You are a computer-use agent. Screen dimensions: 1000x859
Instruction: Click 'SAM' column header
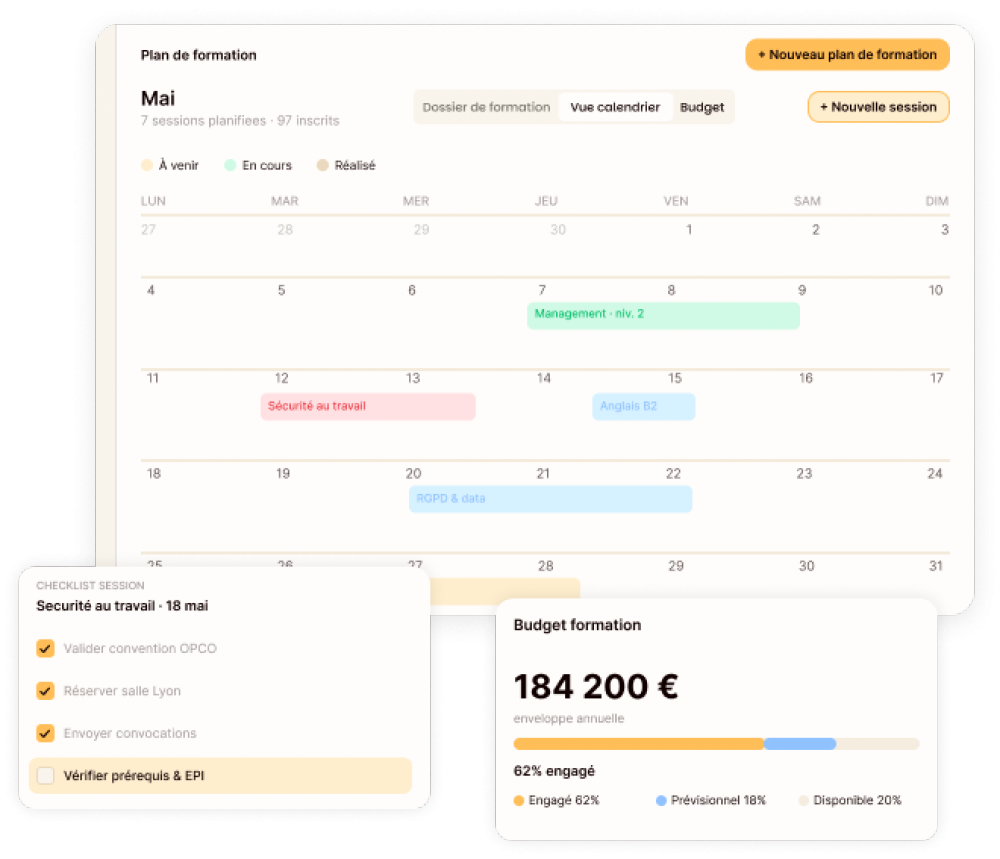point(807,202)
